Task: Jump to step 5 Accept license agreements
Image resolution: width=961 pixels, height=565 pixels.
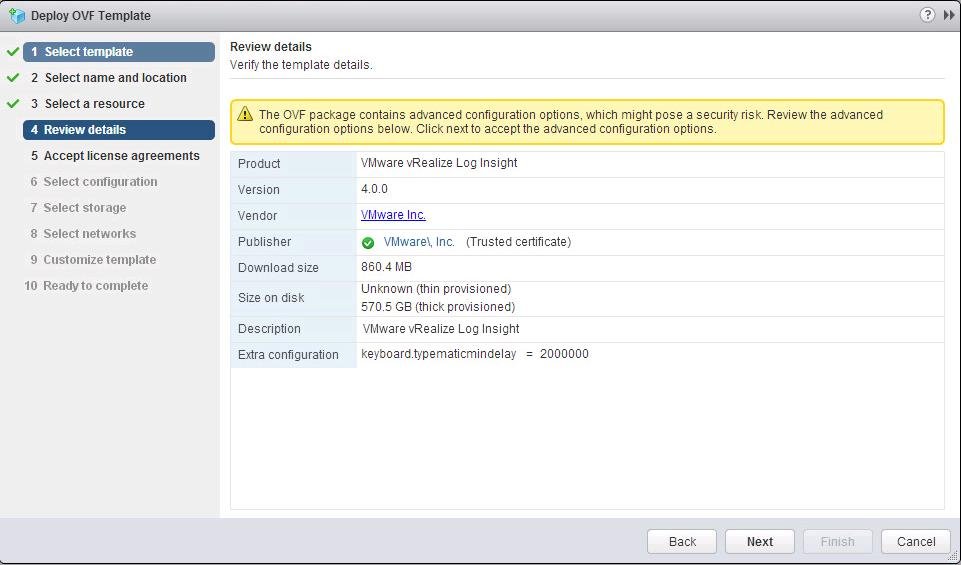Action: tap(121, 156)
